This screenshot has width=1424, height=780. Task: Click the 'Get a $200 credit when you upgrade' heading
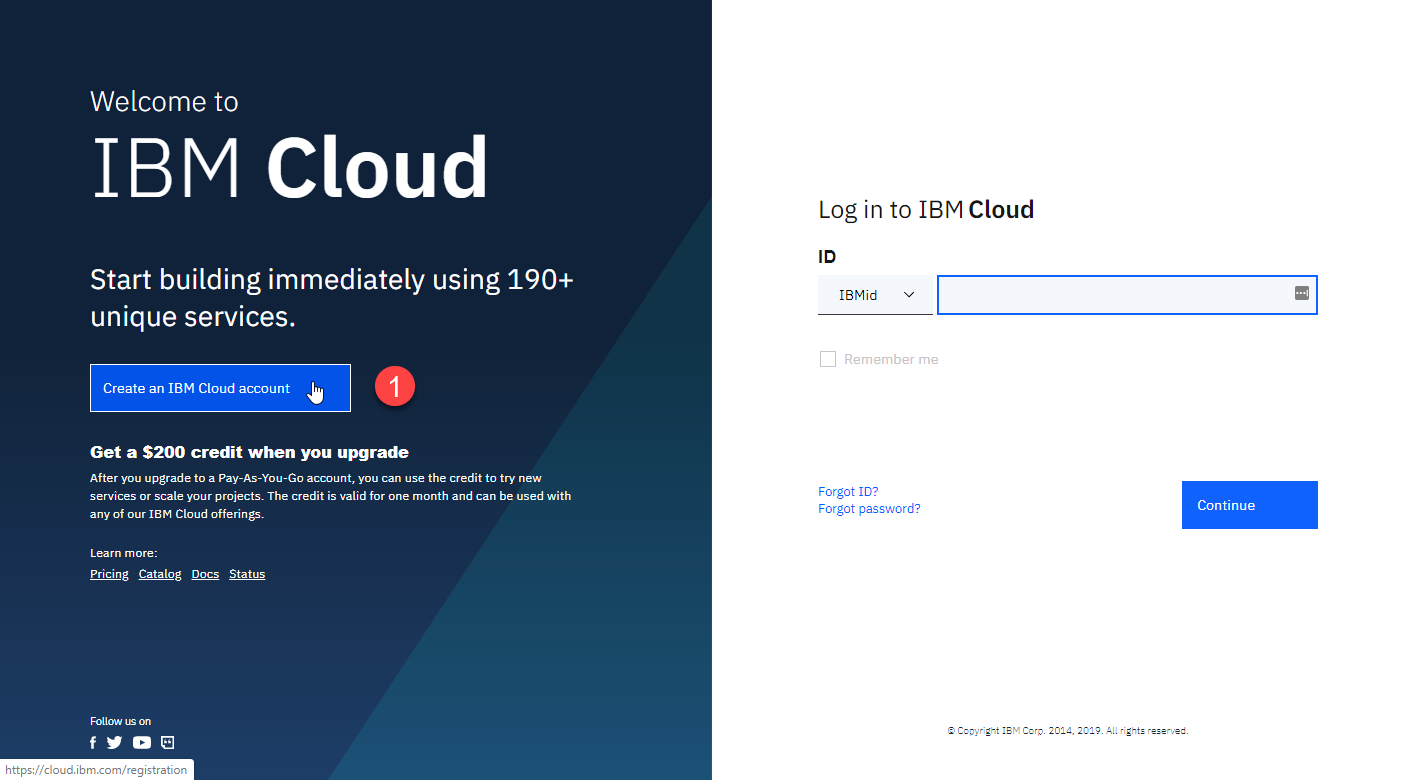[x=249, y=452]
